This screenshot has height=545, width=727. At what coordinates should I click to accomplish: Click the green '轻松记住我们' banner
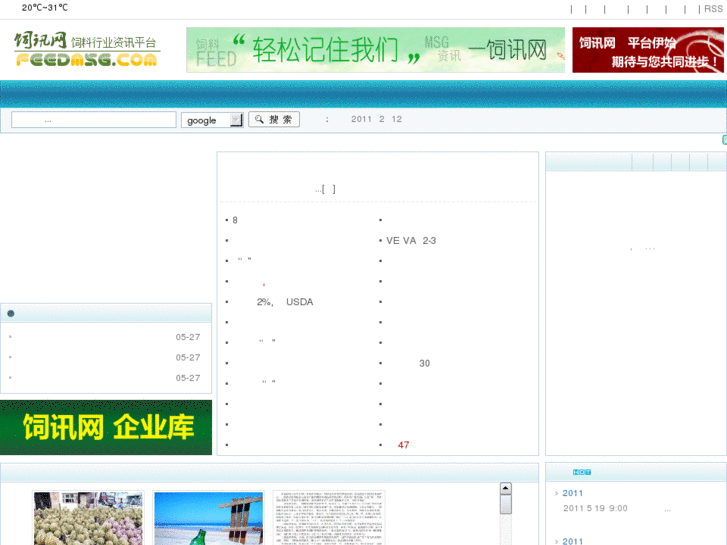[376, 50]
